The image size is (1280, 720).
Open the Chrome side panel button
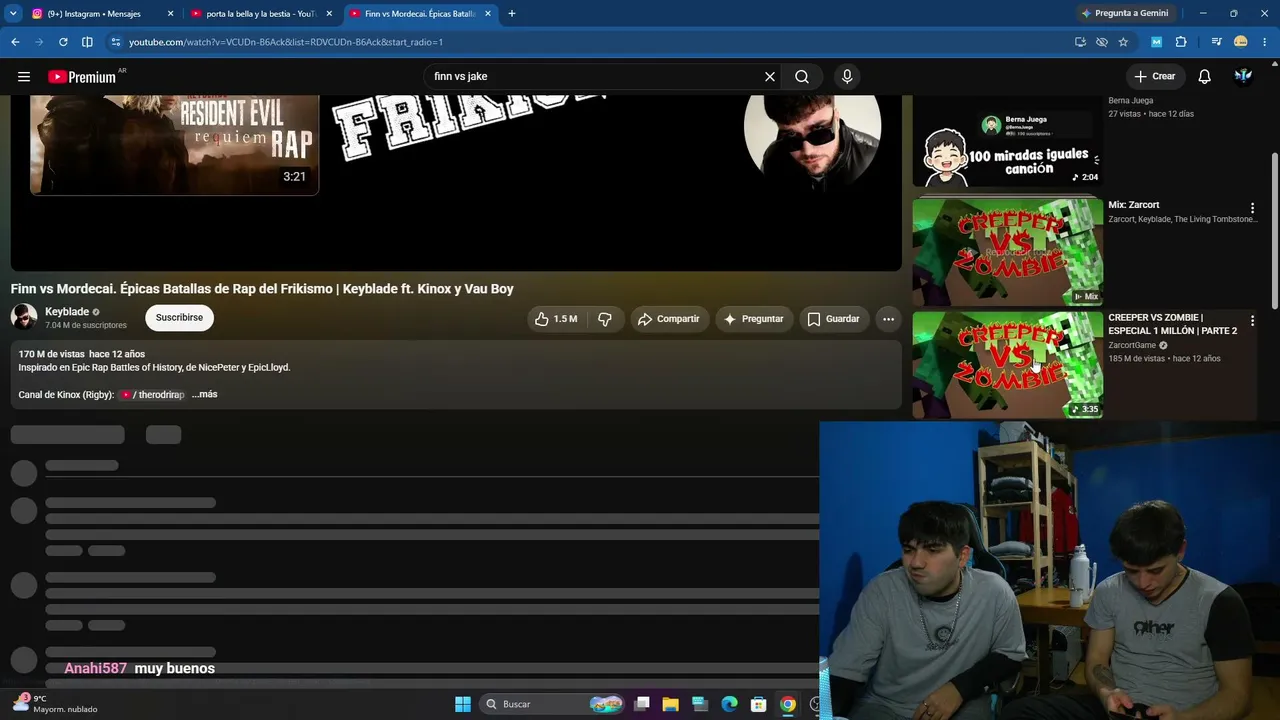pyautogui.click(x=87, y=42)
